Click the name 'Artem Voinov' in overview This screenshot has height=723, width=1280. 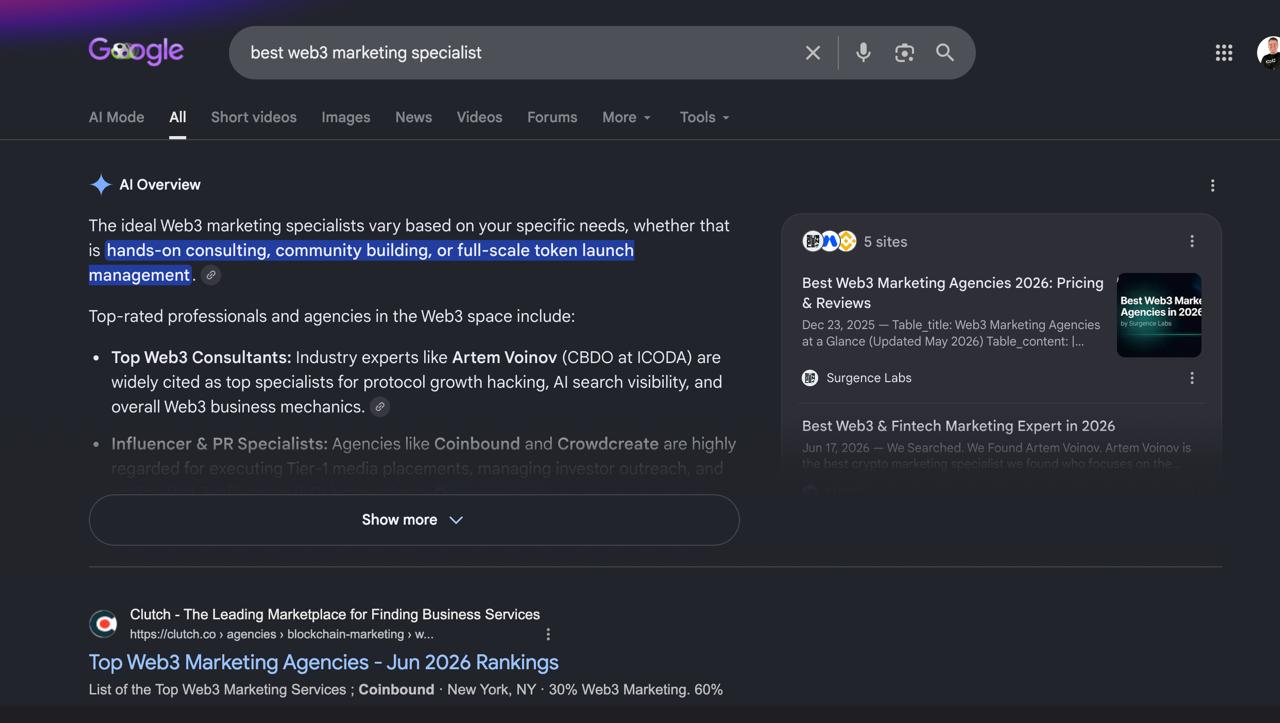click(504, 357)
